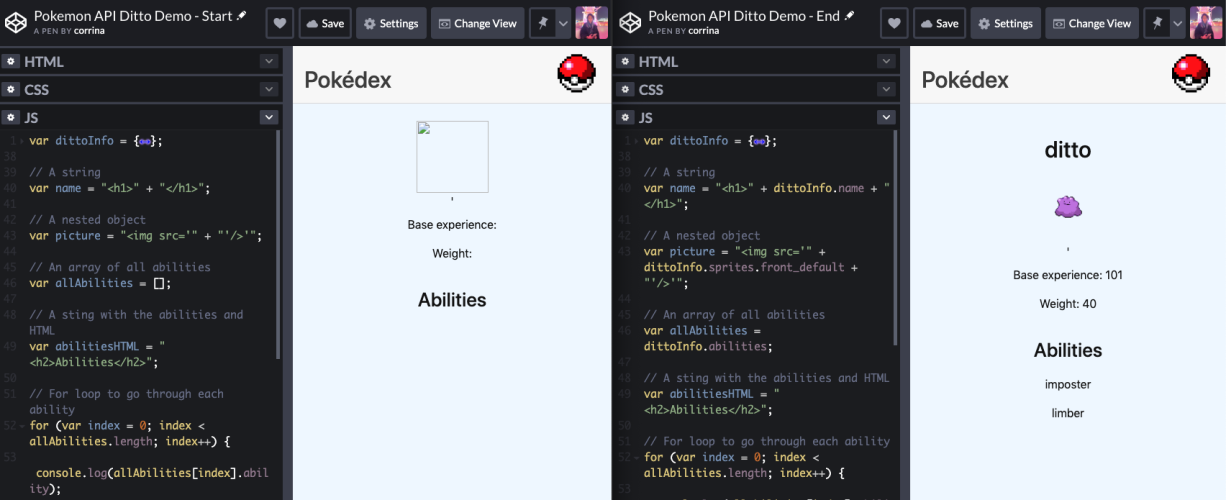1226x500 pixels.
Task: Click Change View in the Start pen
Action: click(477, 23)
